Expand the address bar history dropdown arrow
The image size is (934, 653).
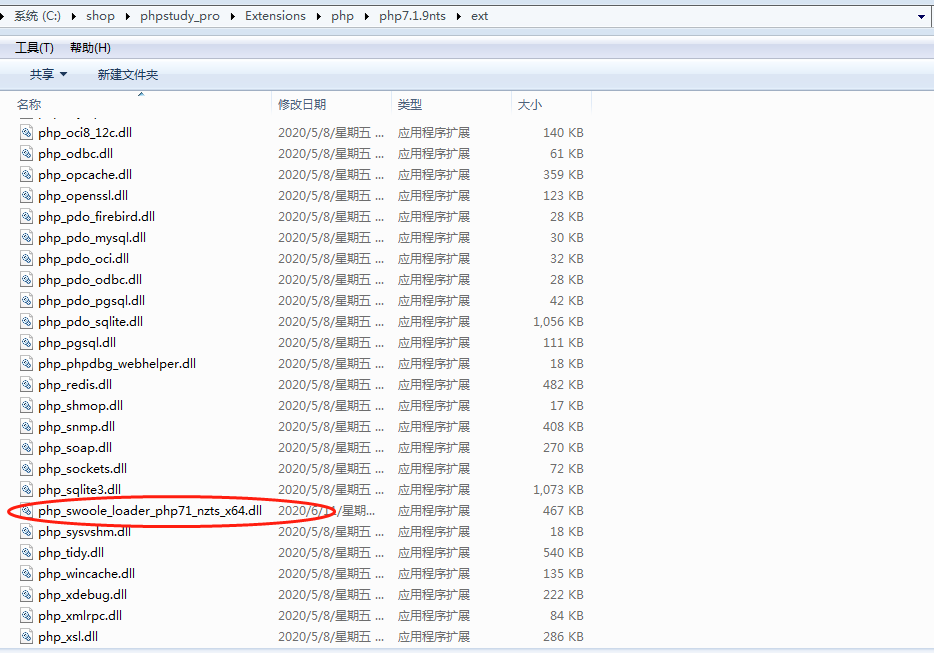click(921, 16)
